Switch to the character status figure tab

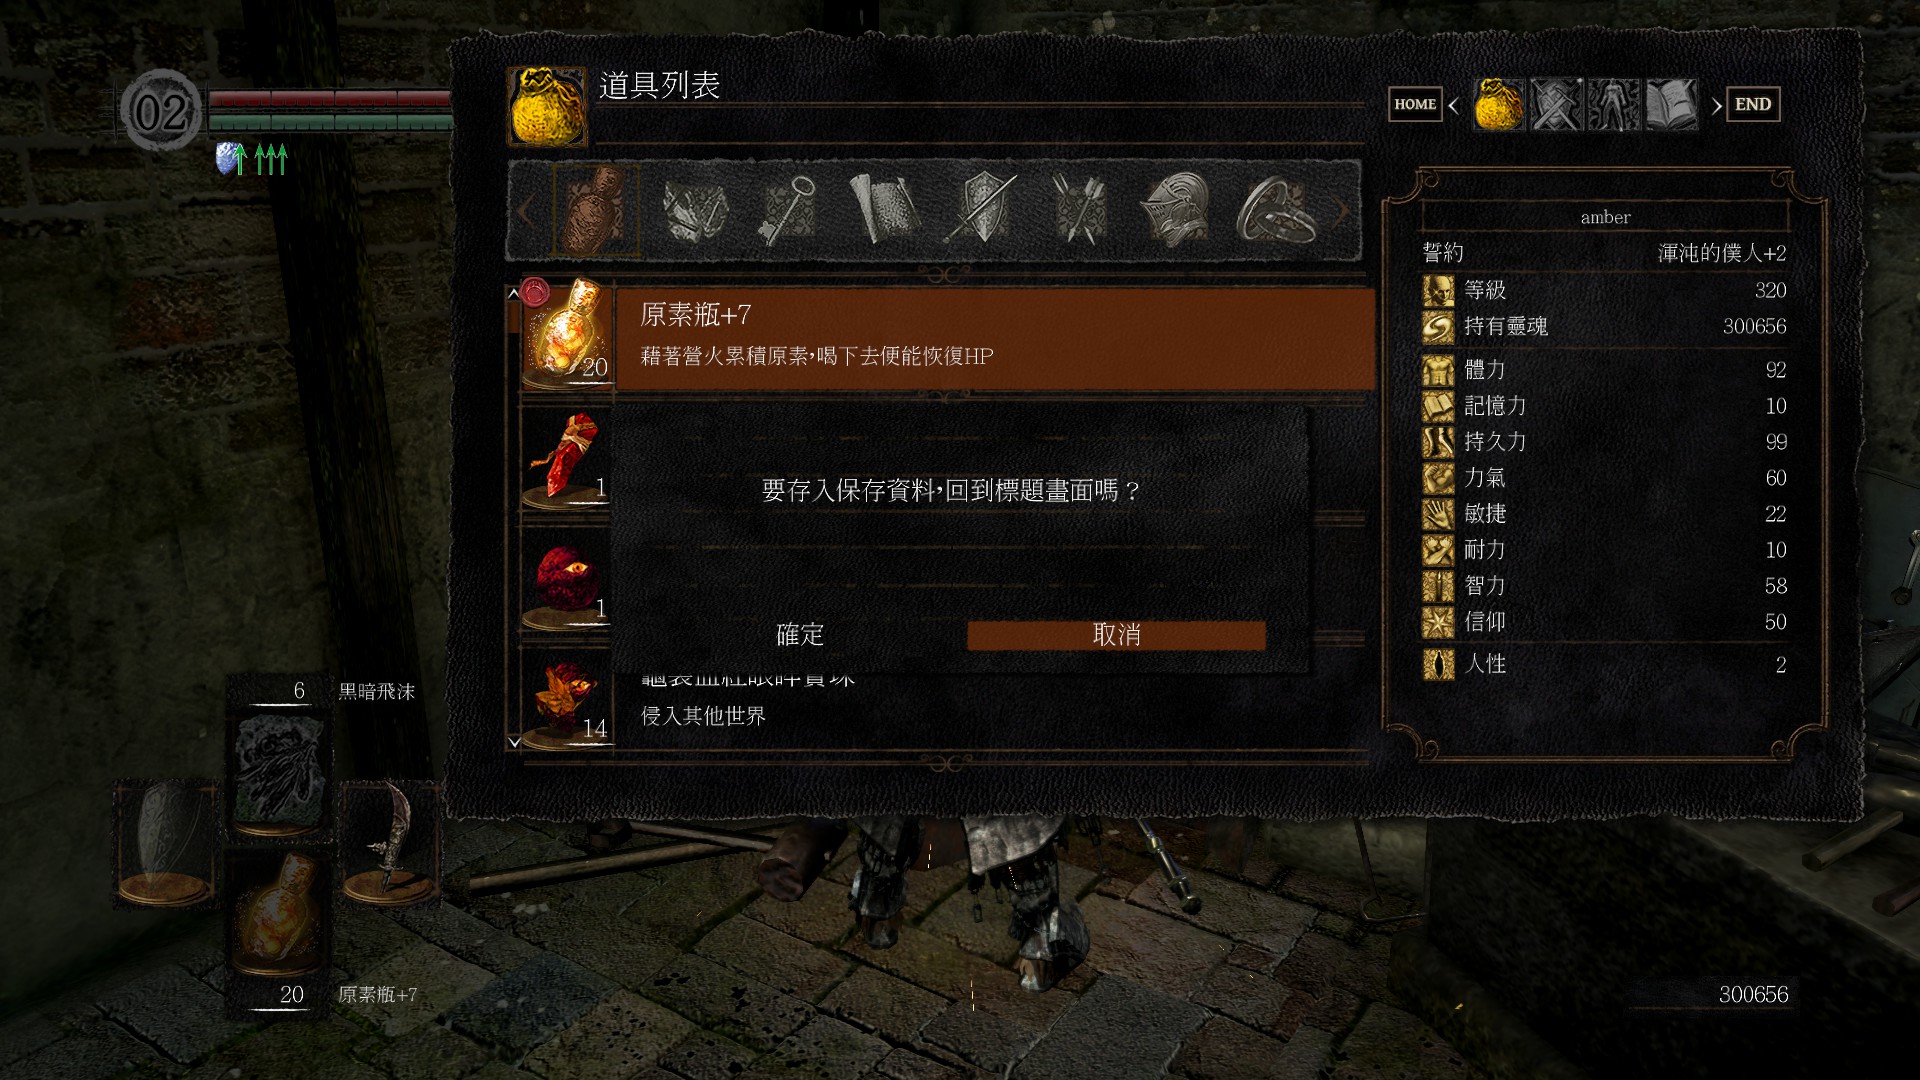[x=1614, y=104]
